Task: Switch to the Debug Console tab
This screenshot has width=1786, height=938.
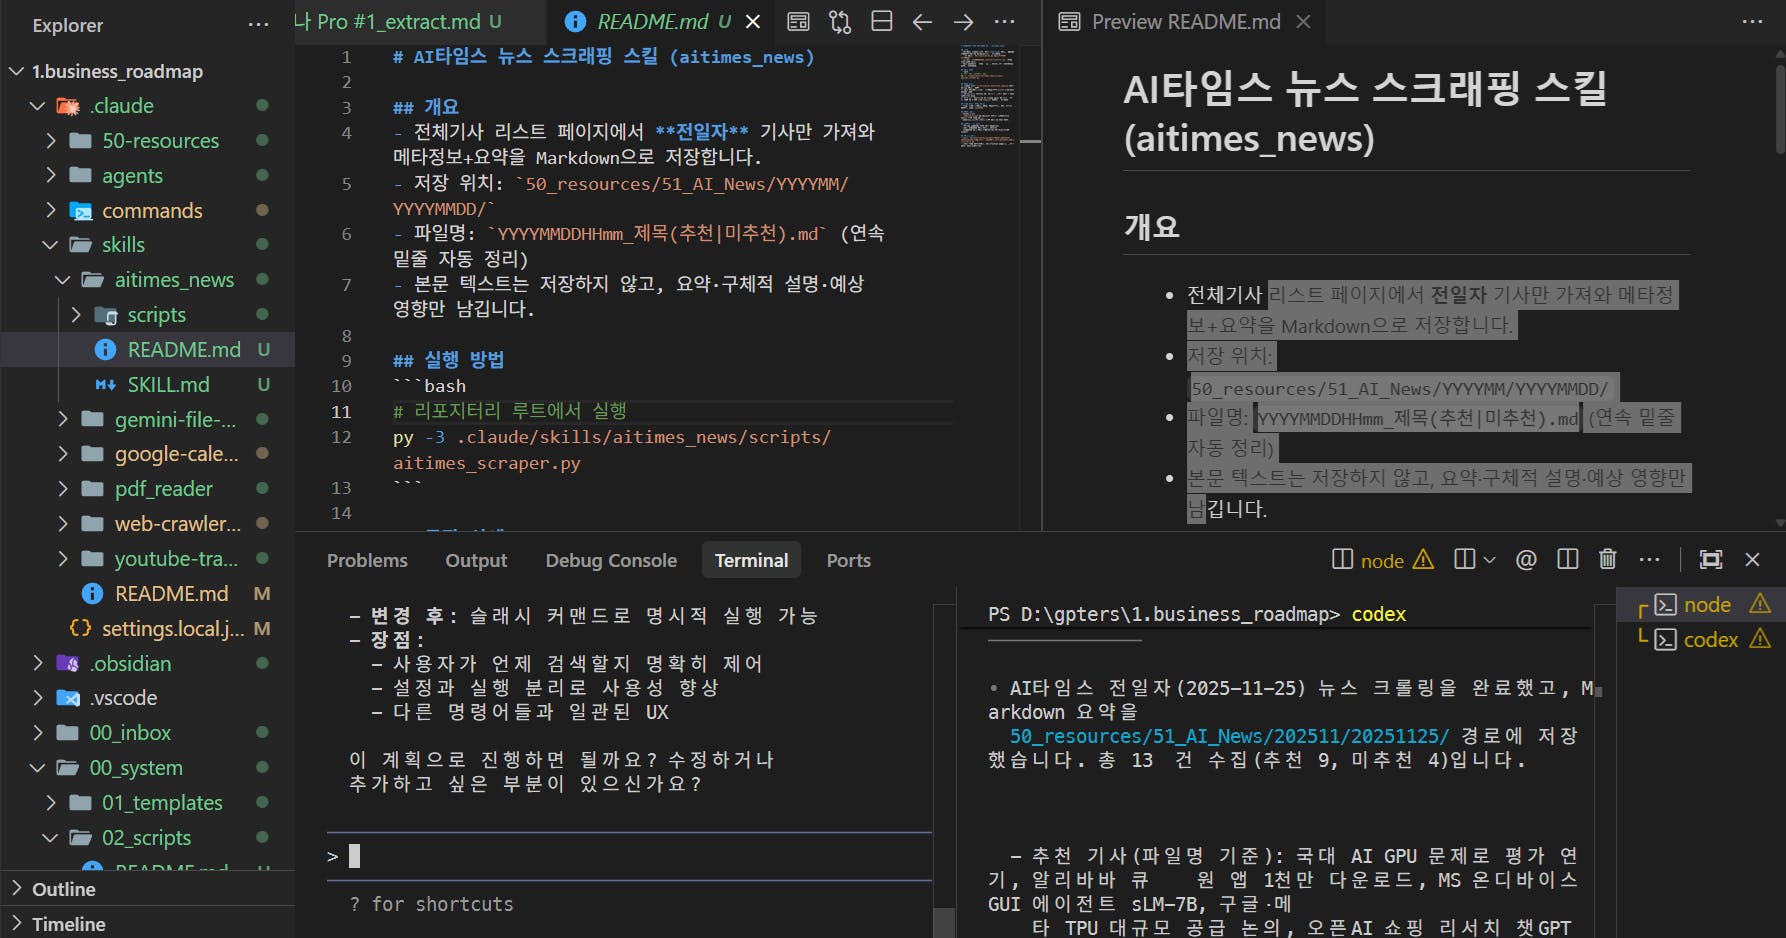Action: pyautogui.click(x=611, y=560)
